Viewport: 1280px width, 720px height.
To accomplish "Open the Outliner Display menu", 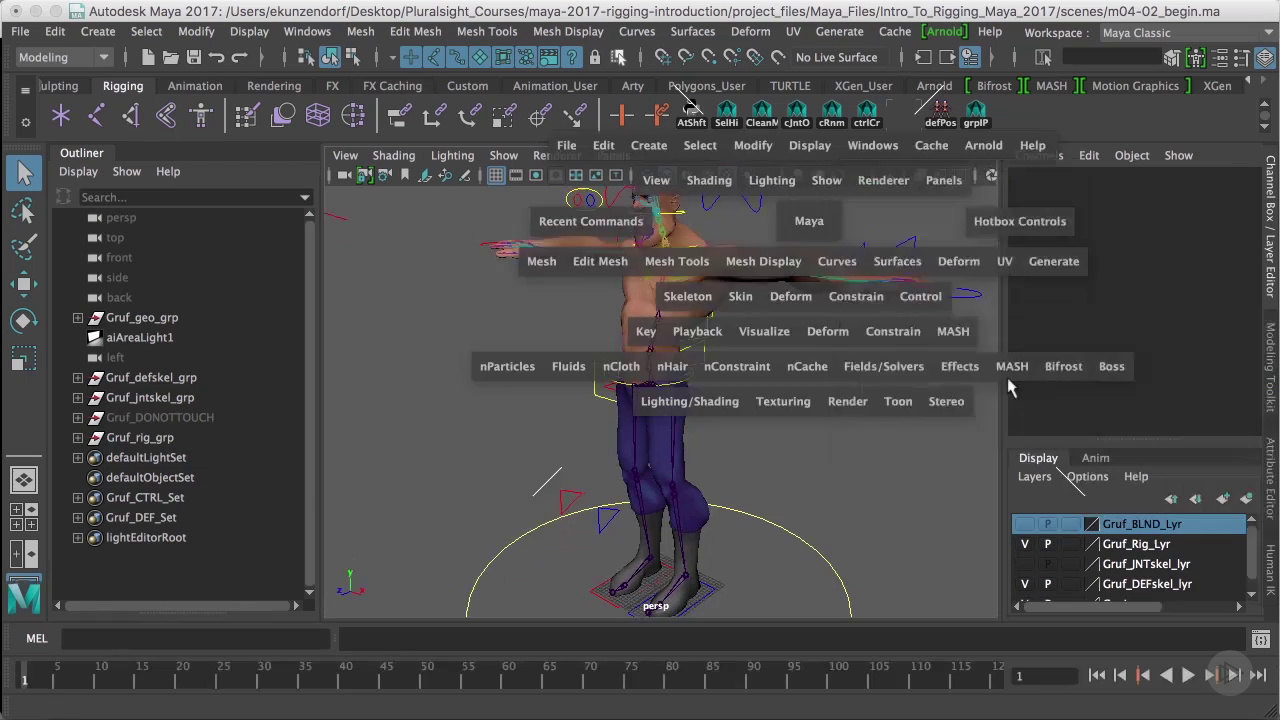I will point(78,172).
